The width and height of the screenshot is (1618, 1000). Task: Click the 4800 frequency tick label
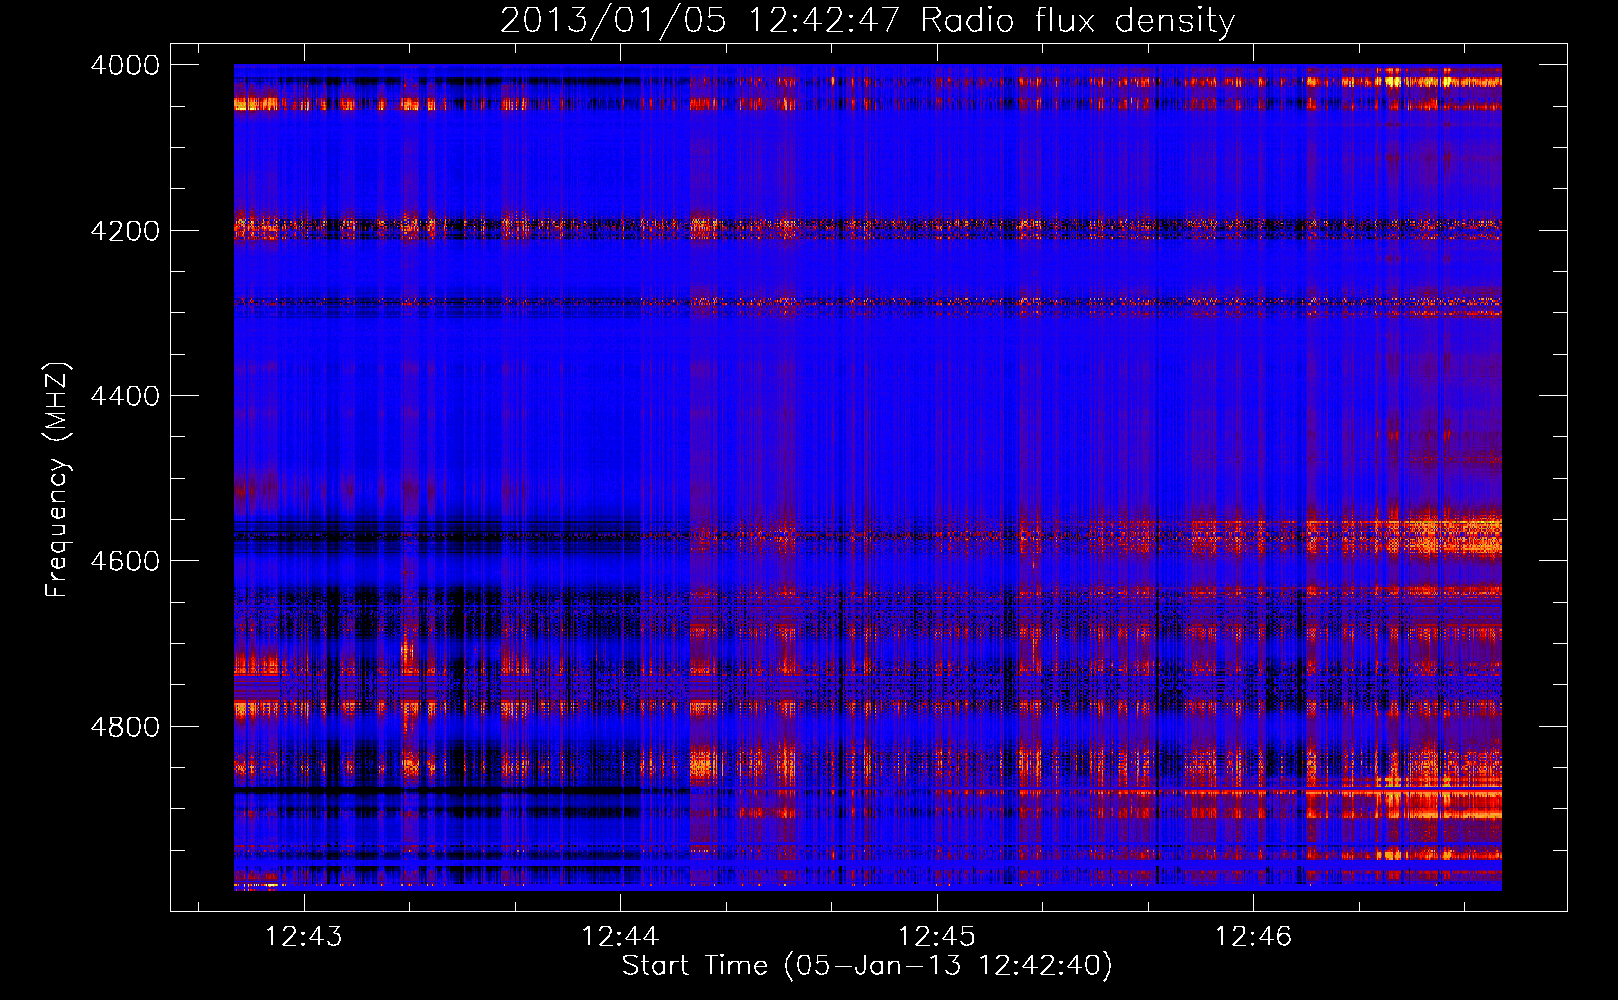click(125, 727)
